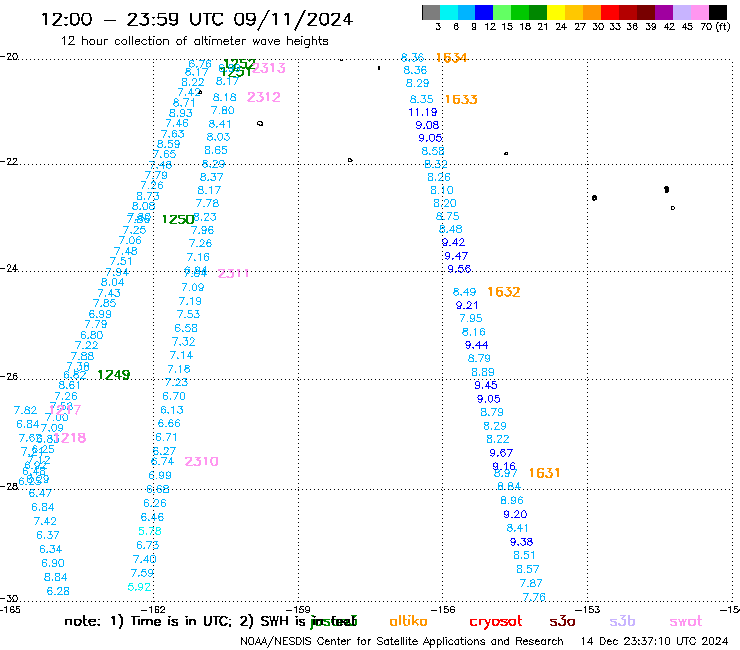Click the wave height value '9.08'
Screen dimensions: 740x650
tap(427, 125)
